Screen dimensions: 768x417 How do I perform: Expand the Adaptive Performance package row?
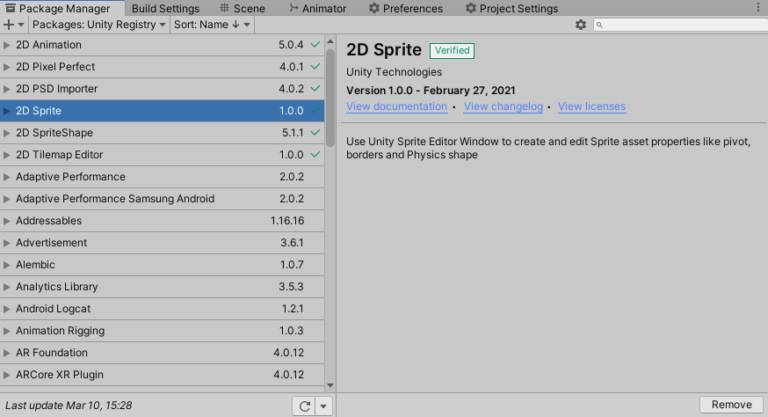6,177
